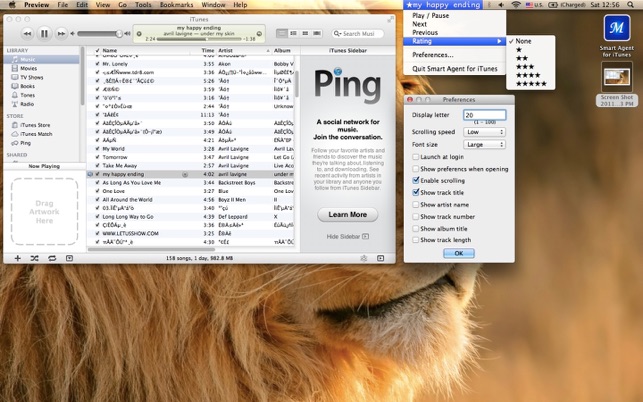Toggle repeat in iTunes bottom bar
Viewport: 643px width, 402px height.
click(x=52, y=258)
